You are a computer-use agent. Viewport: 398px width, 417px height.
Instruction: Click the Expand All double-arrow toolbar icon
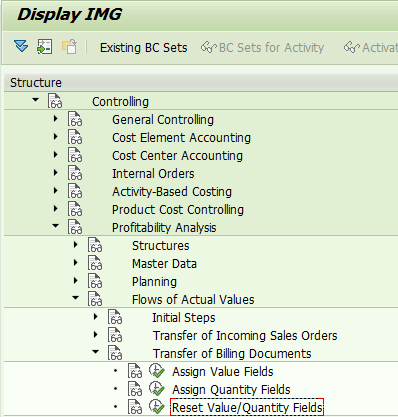point(21,46)
